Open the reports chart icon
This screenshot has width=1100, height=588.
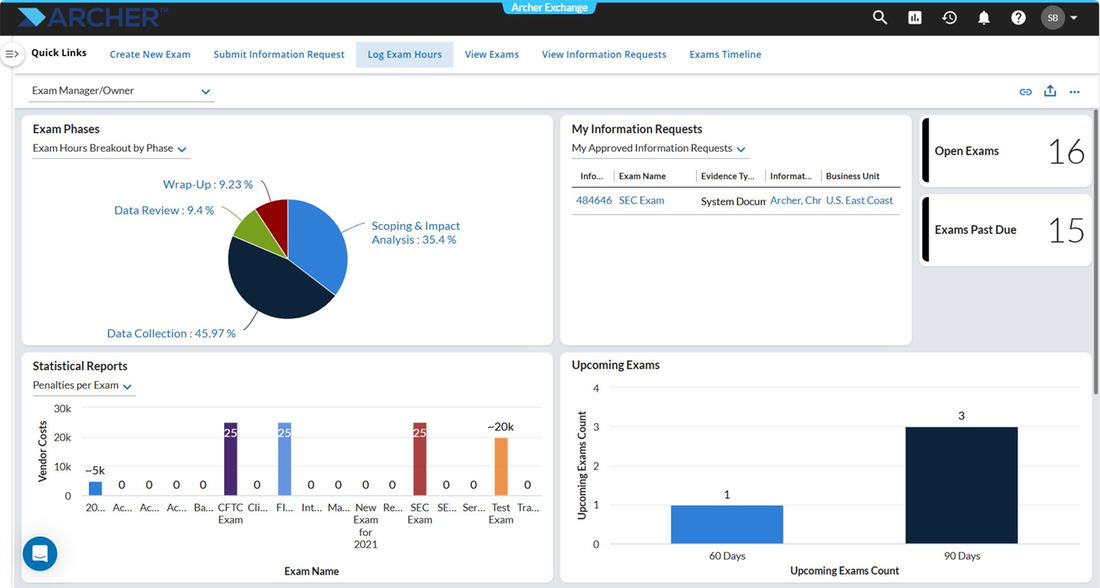click(x=915, y=18)
